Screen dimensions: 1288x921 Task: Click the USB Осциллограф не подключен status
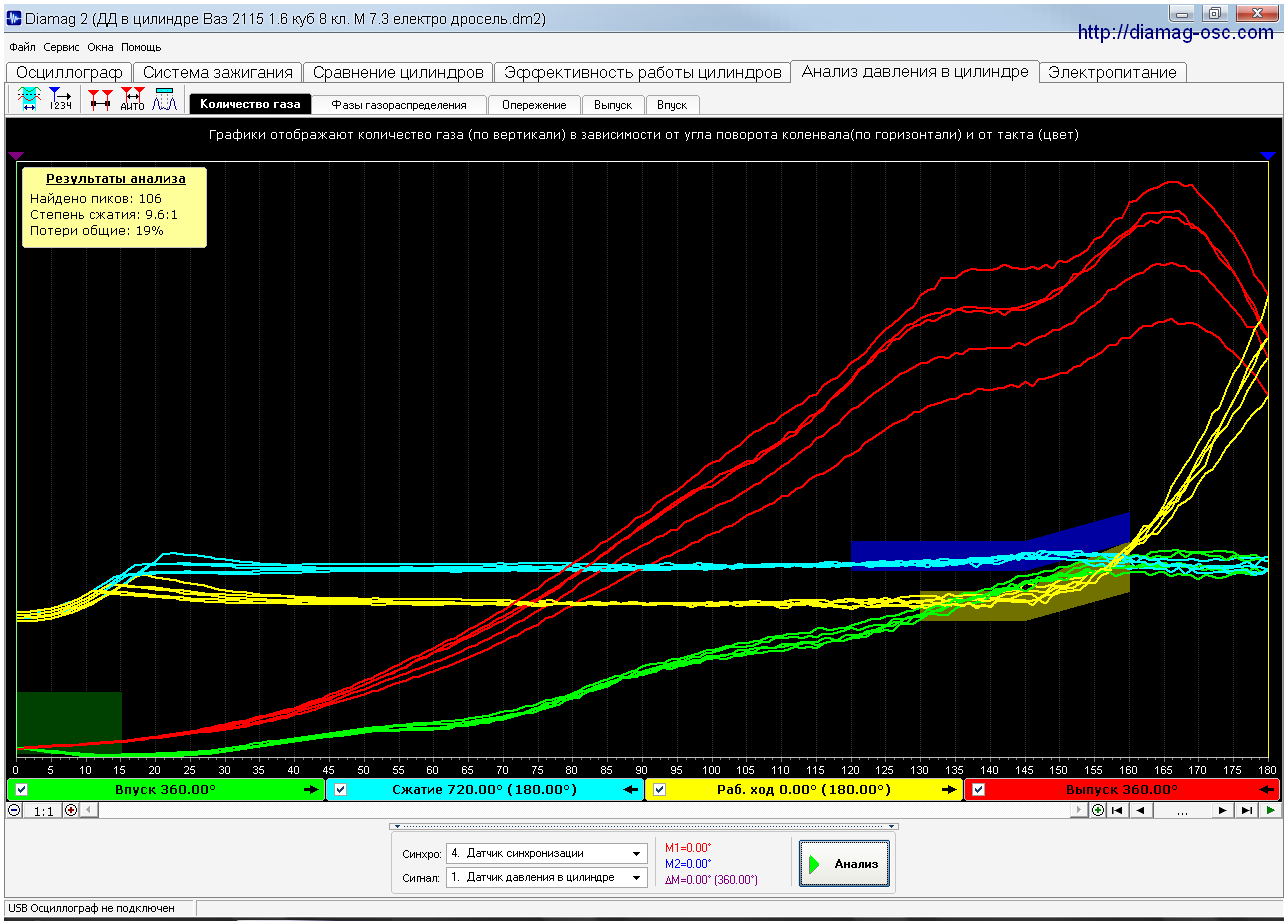[91, 908]
